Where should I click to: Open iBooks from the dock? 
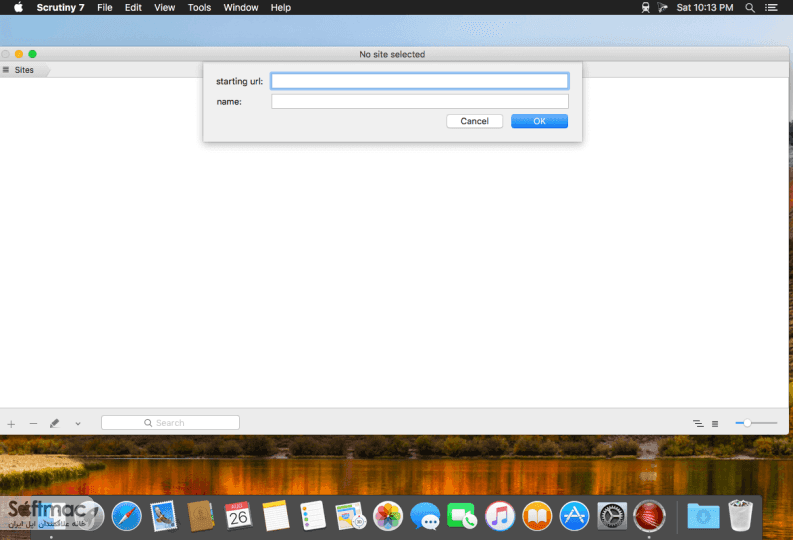coord(537,516)
